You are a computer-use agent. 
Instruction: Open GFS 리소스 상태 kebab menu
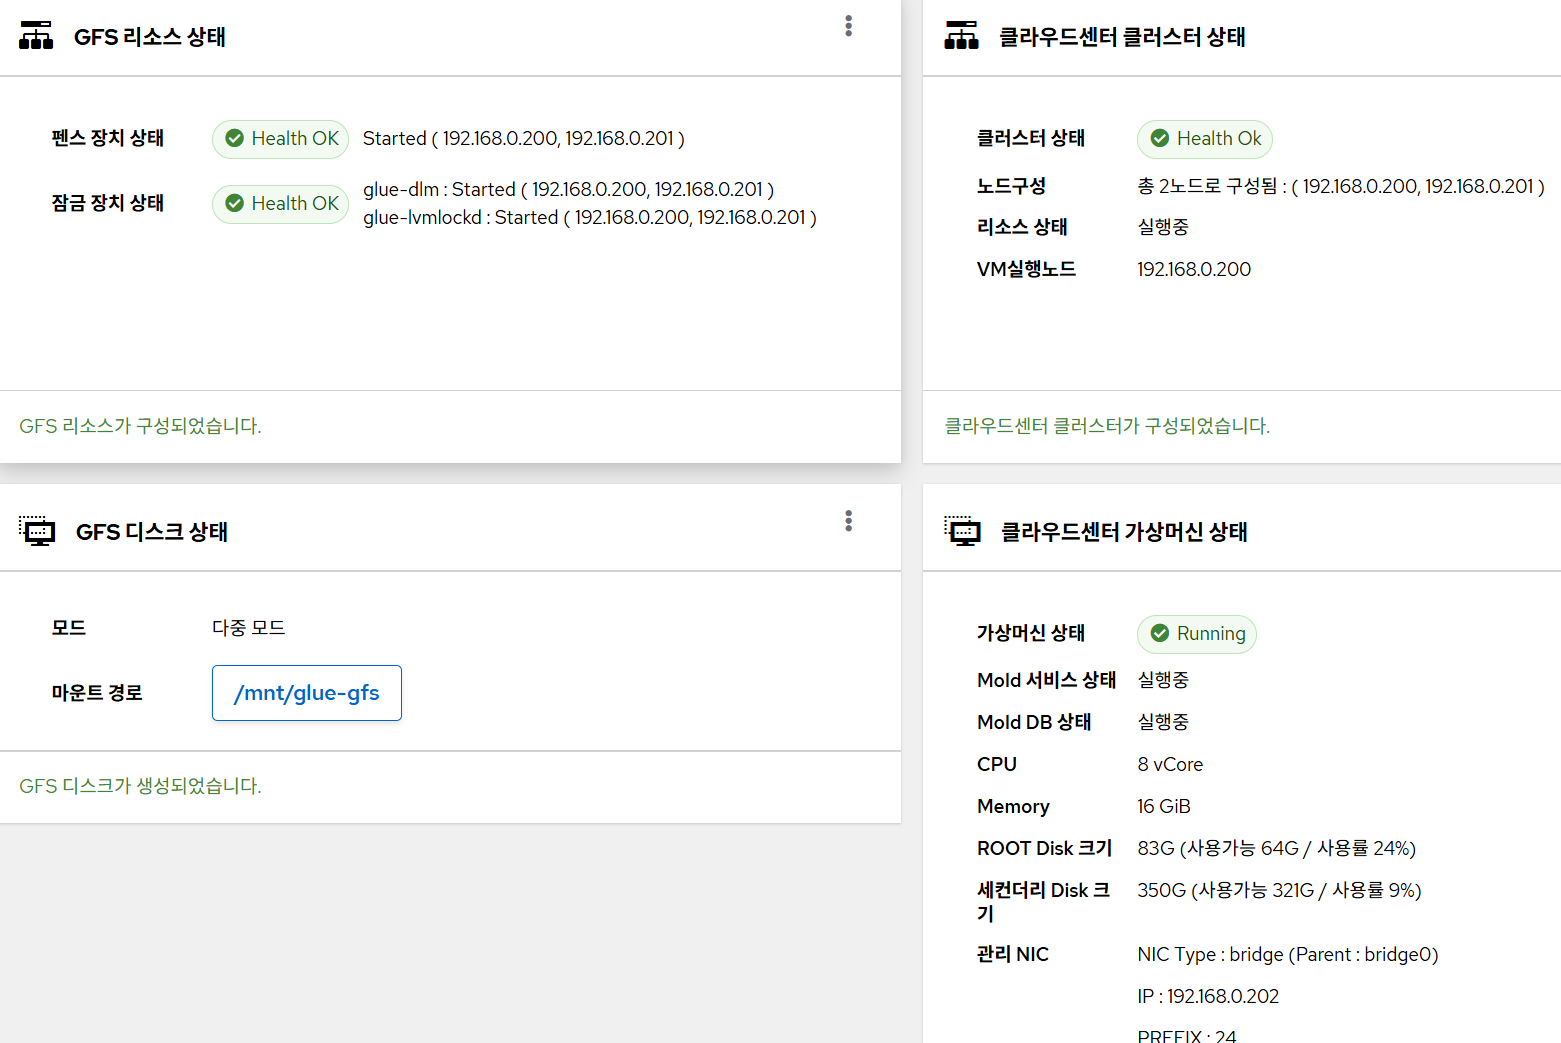pos(848,26)
